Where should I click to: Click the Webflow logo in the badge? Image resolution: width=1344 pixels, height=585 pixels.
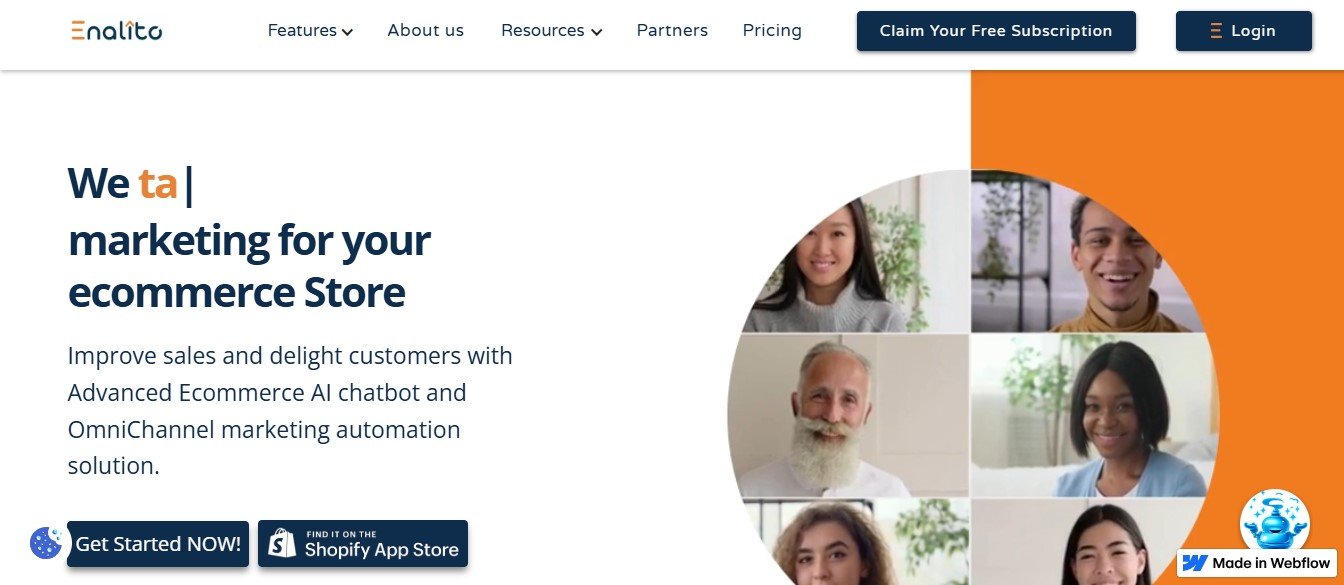[x=1192, y=562]
